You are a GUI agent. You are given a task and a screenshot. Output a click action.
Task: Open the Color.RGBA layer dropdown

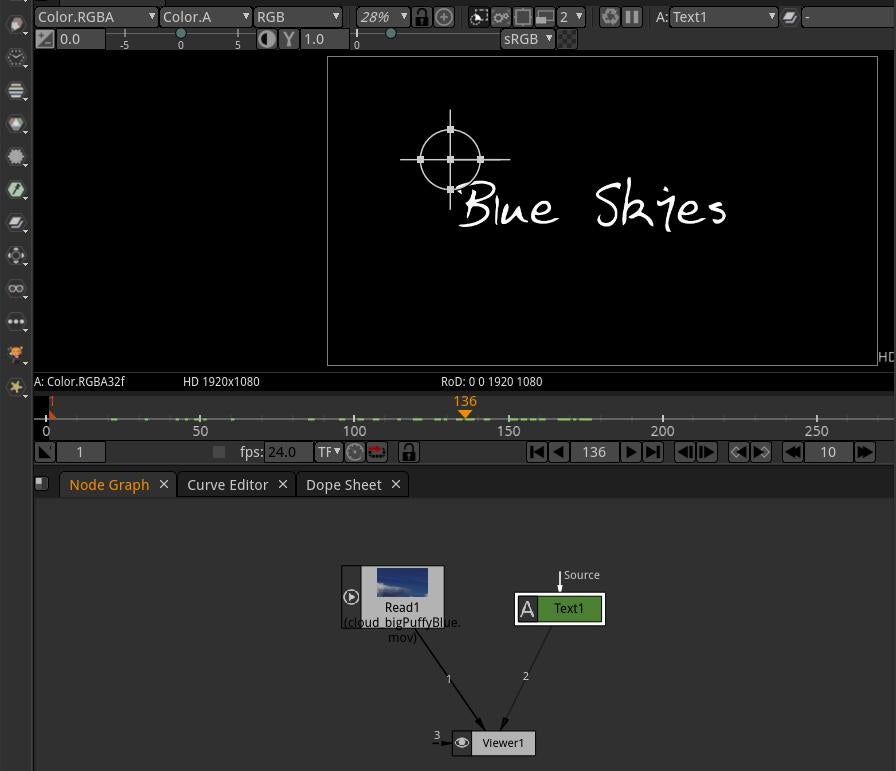96,17
